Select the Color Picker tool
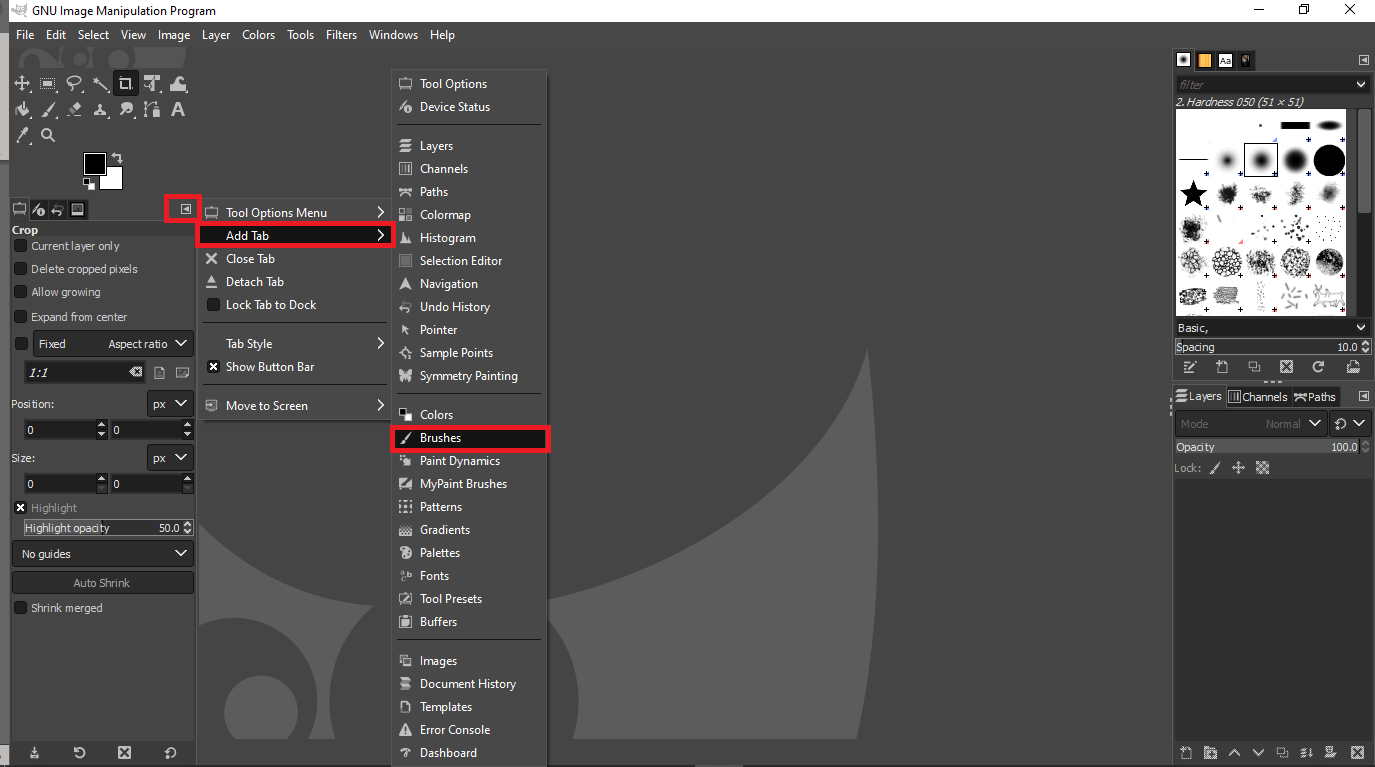Image resolution: width=1375 pixels, height=767 pixels. click(x=22, y=135)
